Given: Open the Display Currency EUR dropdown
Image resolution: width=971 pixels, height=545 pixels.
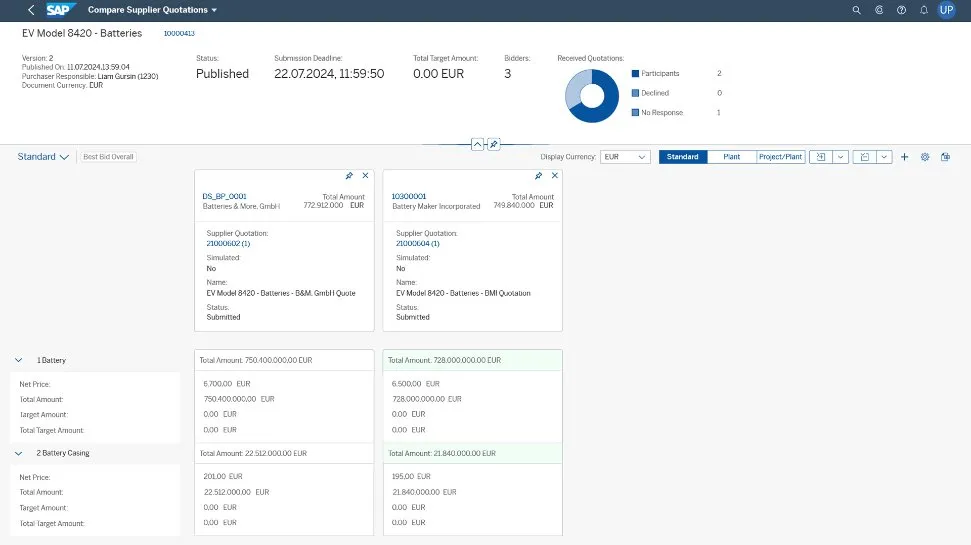Looking at the screenshot, I should click(x=626, y=157).
